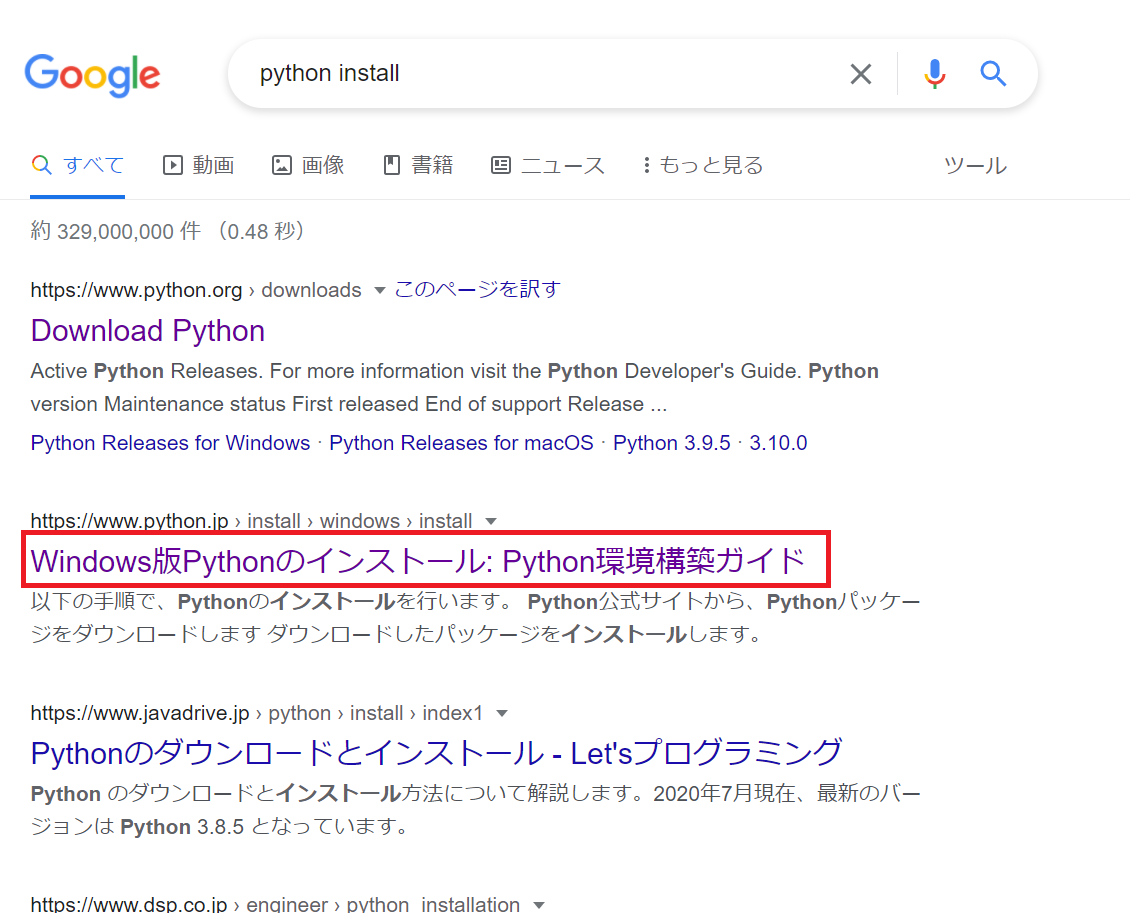This screenshot has height=913, width=1130.
Task: Start the search via the magnifier icon
Action: click(x=992, y=73)
